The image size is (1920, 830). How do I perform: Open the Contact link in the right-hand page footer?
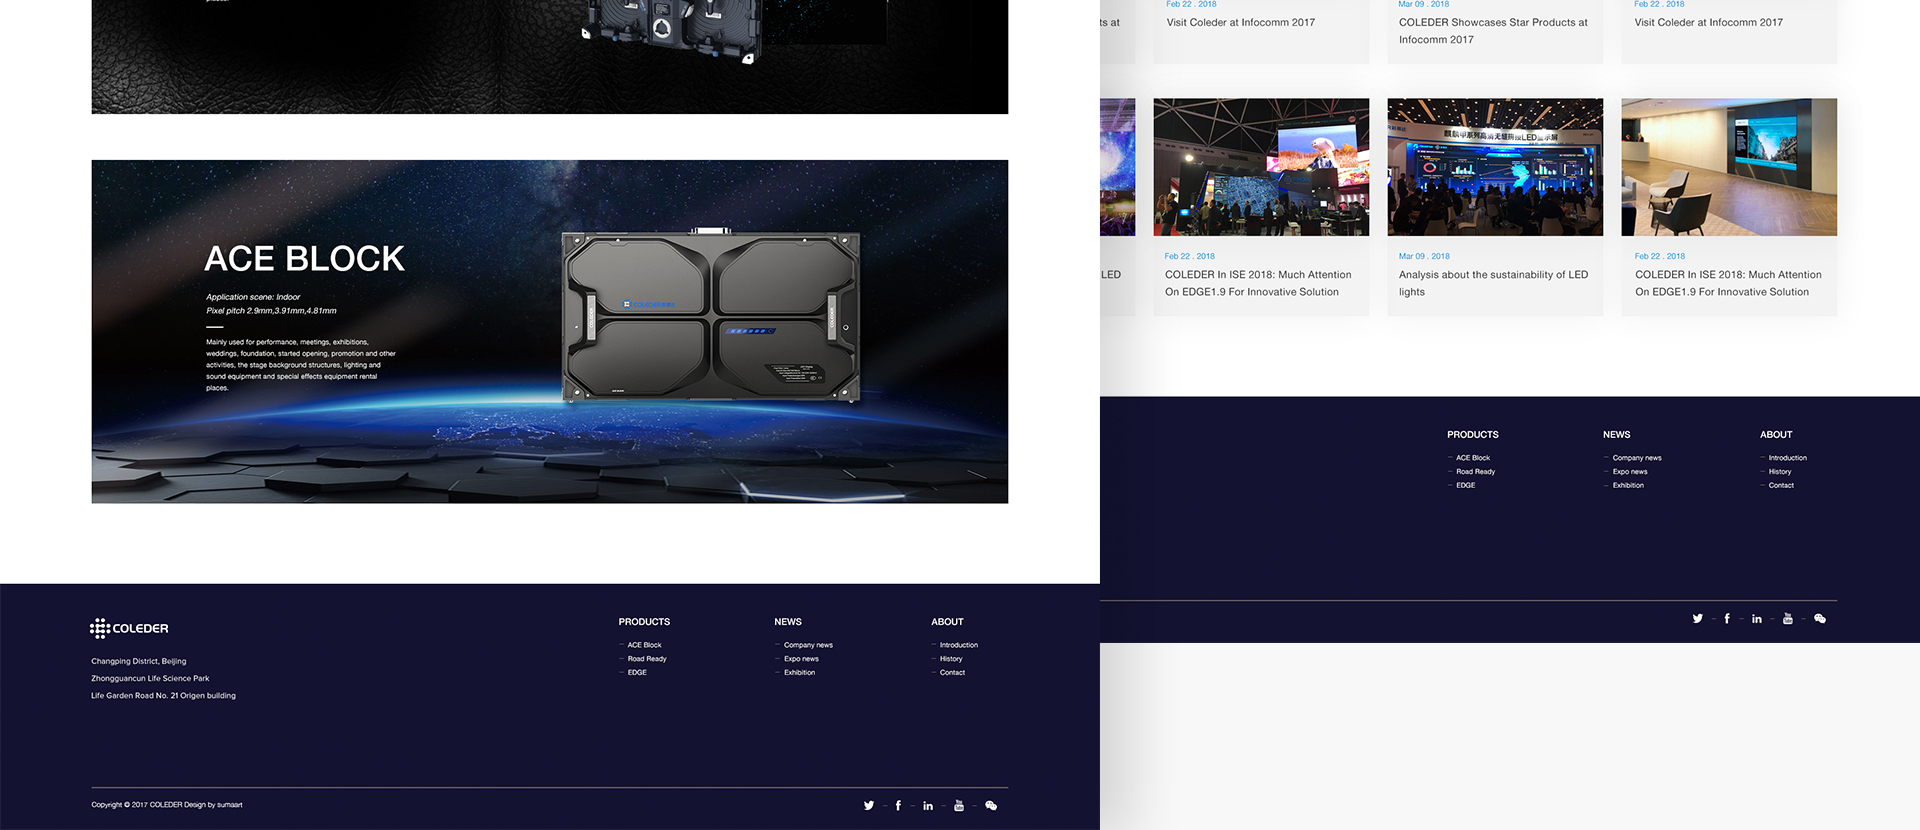coord(1781,486)
